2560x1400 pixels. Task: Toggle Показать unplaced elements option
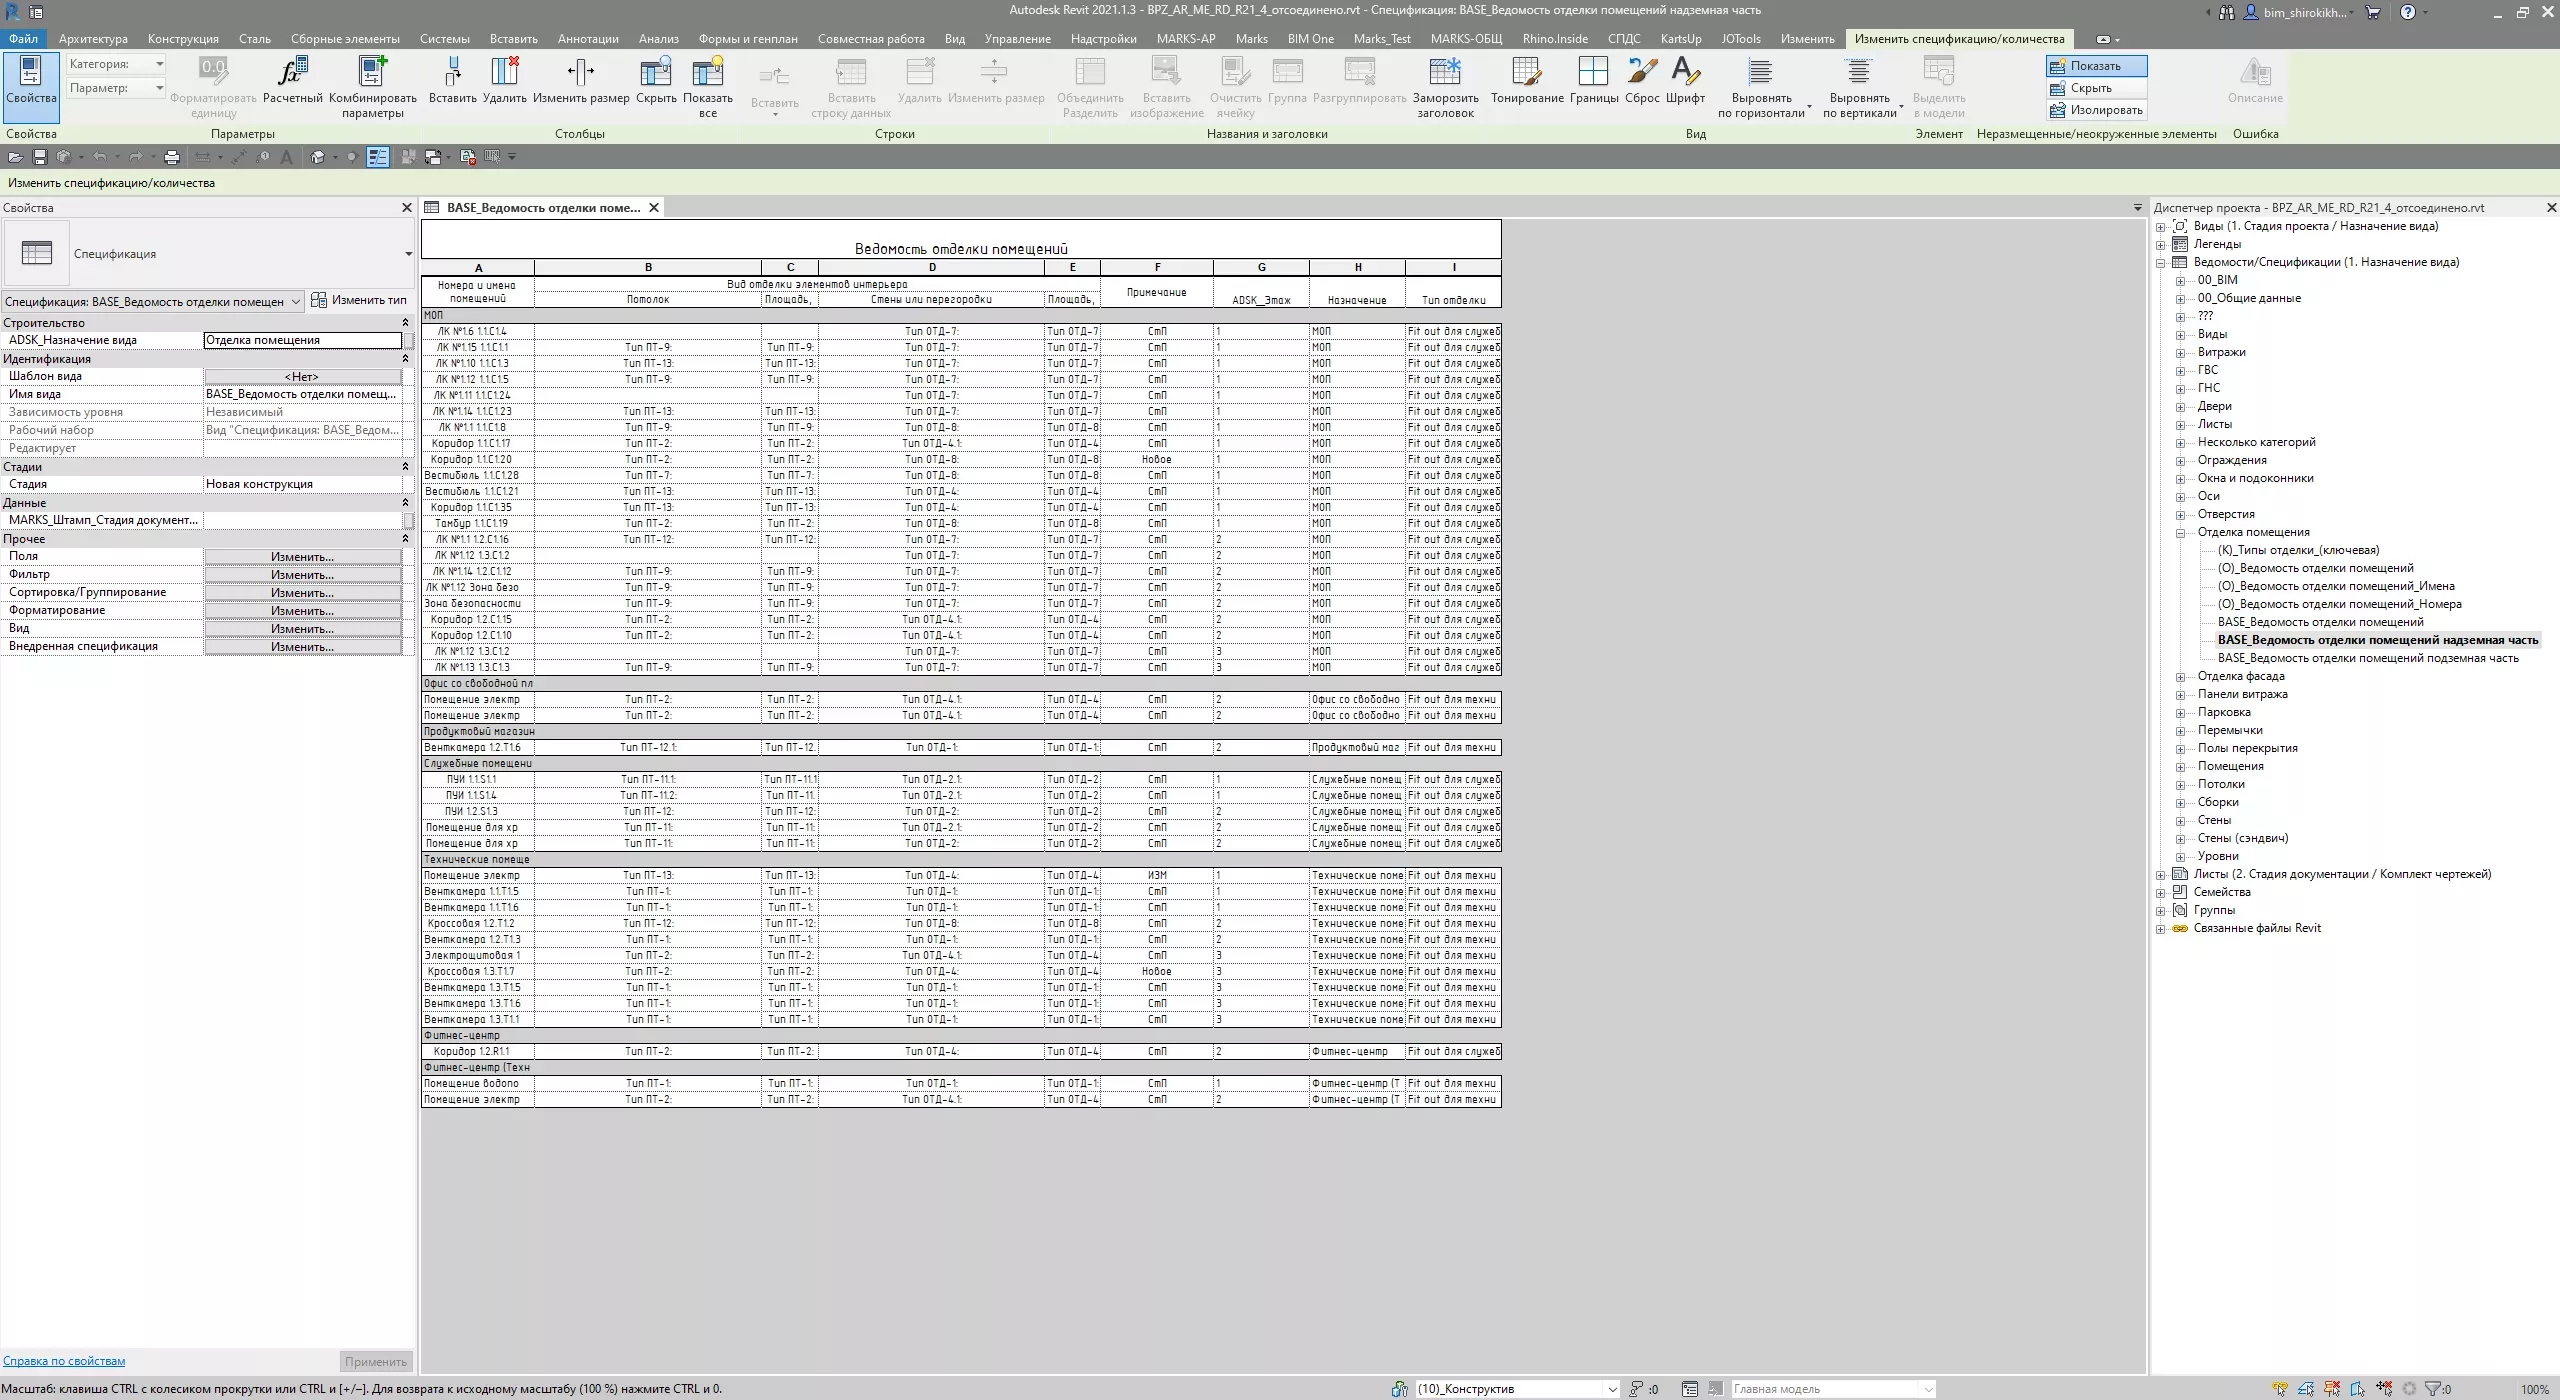(x=2095, y=66)
